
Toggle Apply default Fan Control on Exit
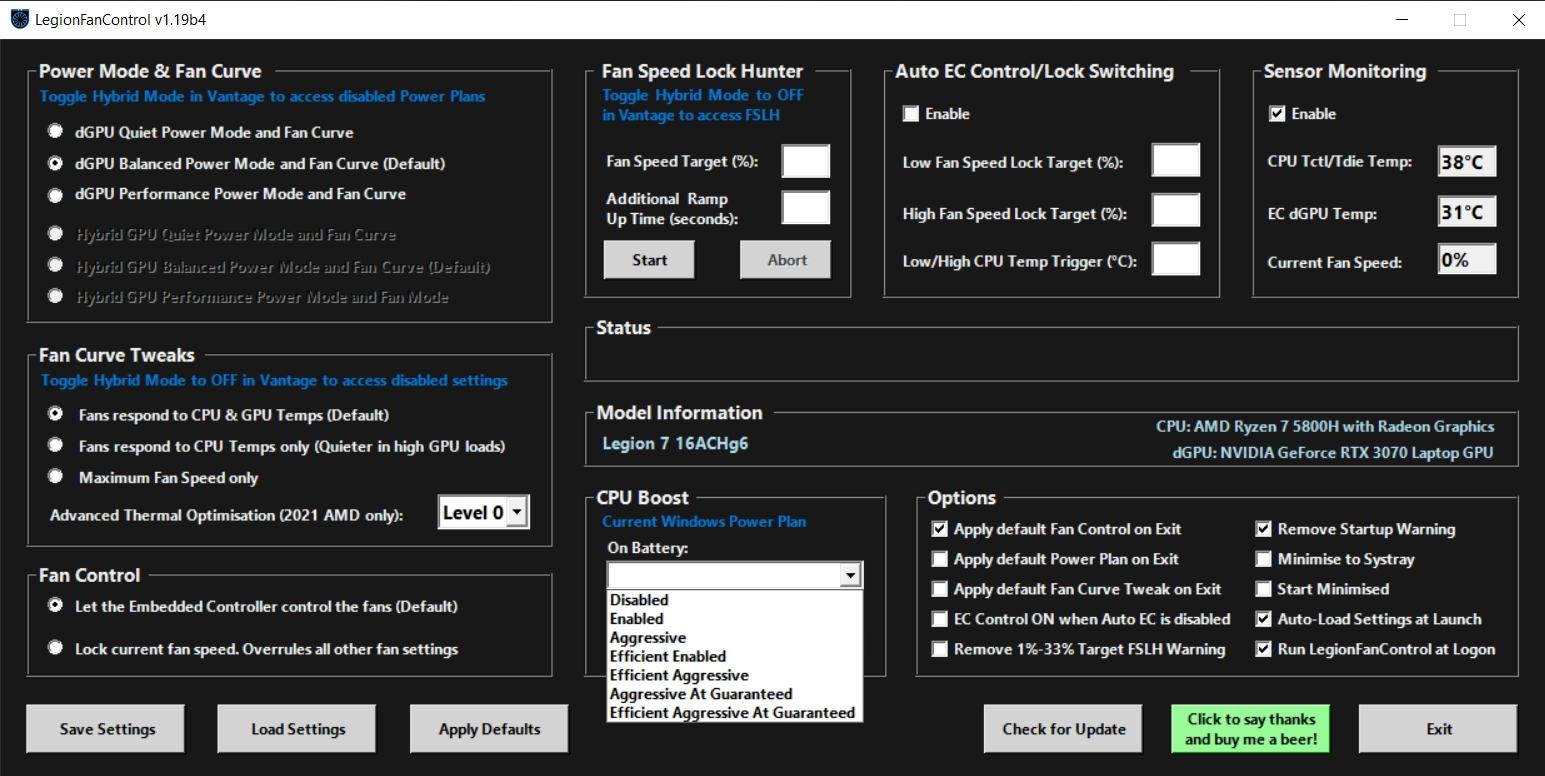[x=939, y=529]
